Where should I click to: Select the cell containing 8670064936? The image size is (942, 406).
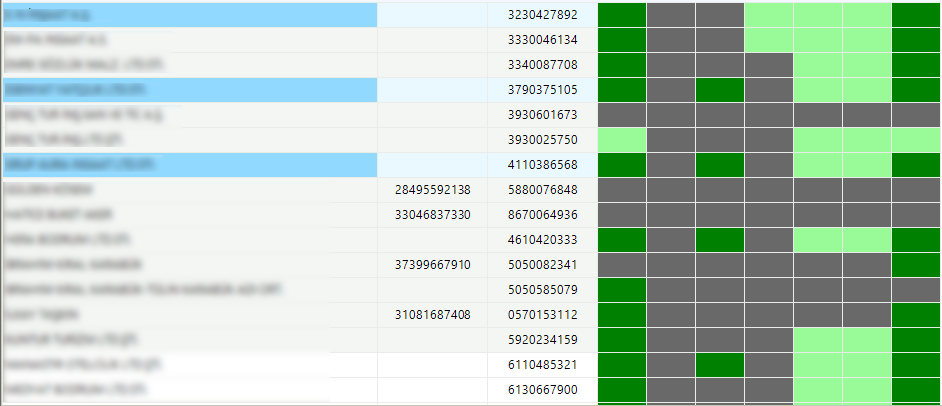[542, 215]
